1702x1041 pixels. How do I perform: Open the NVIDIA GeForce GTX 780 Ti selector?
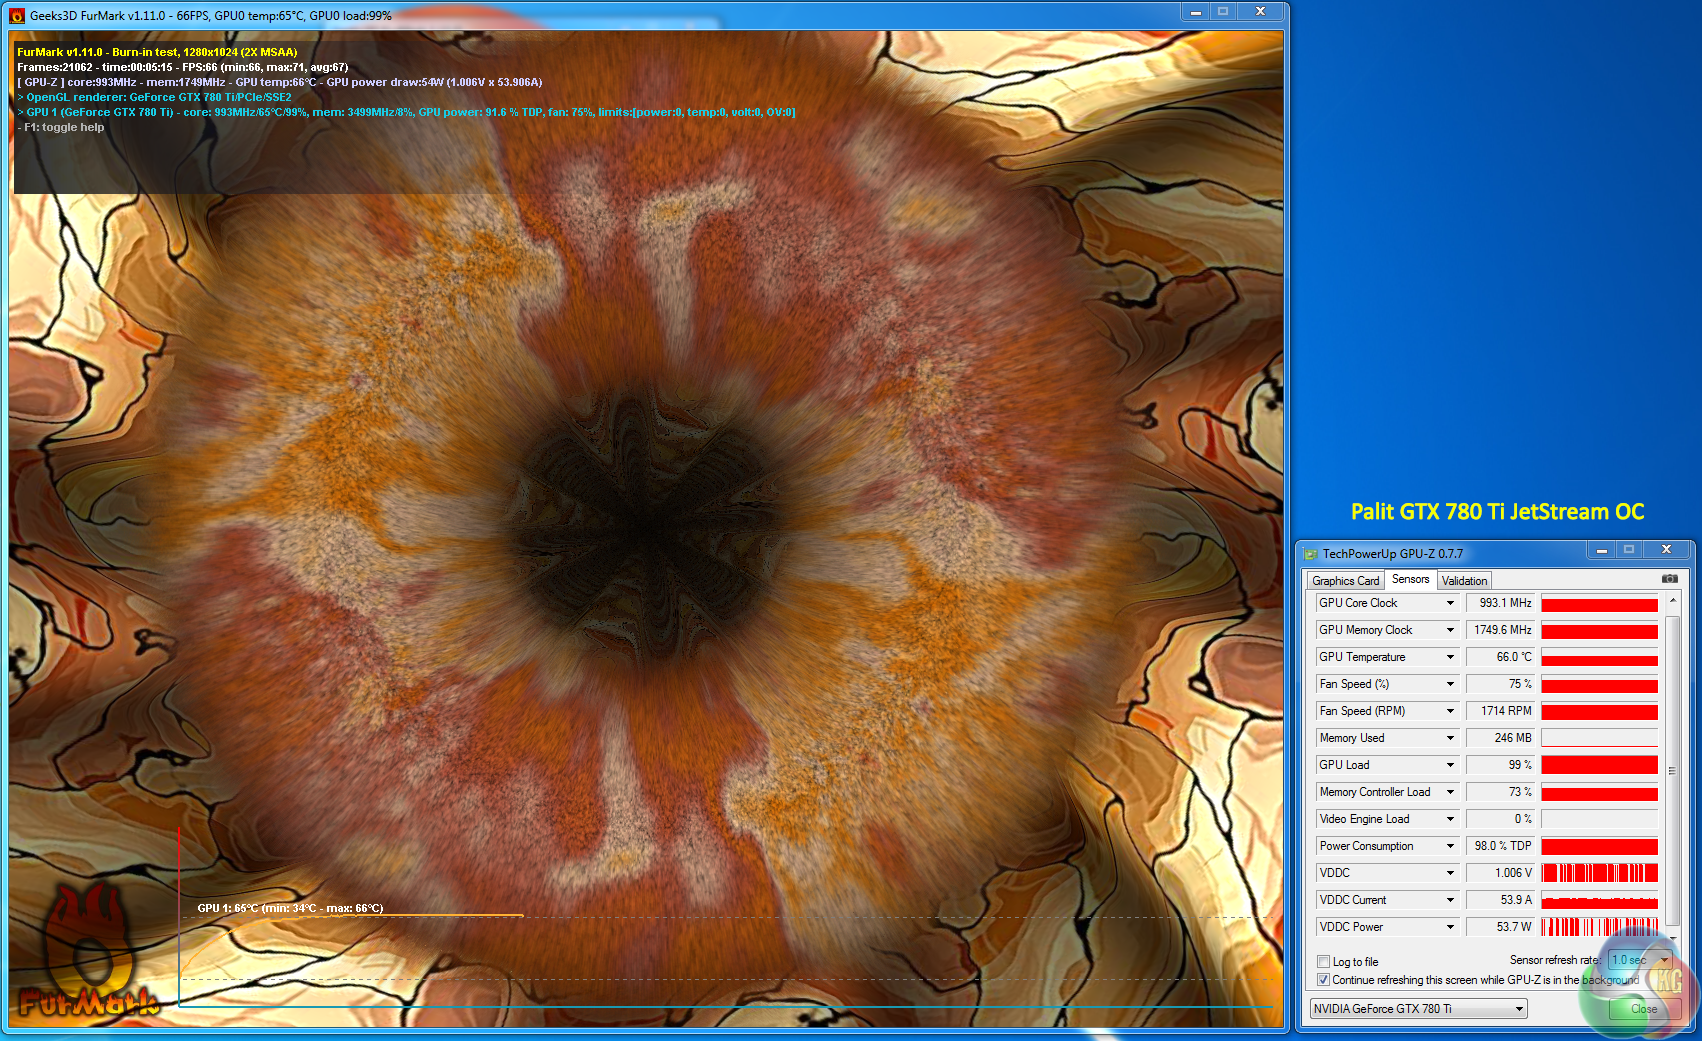click(1418, 1009)
